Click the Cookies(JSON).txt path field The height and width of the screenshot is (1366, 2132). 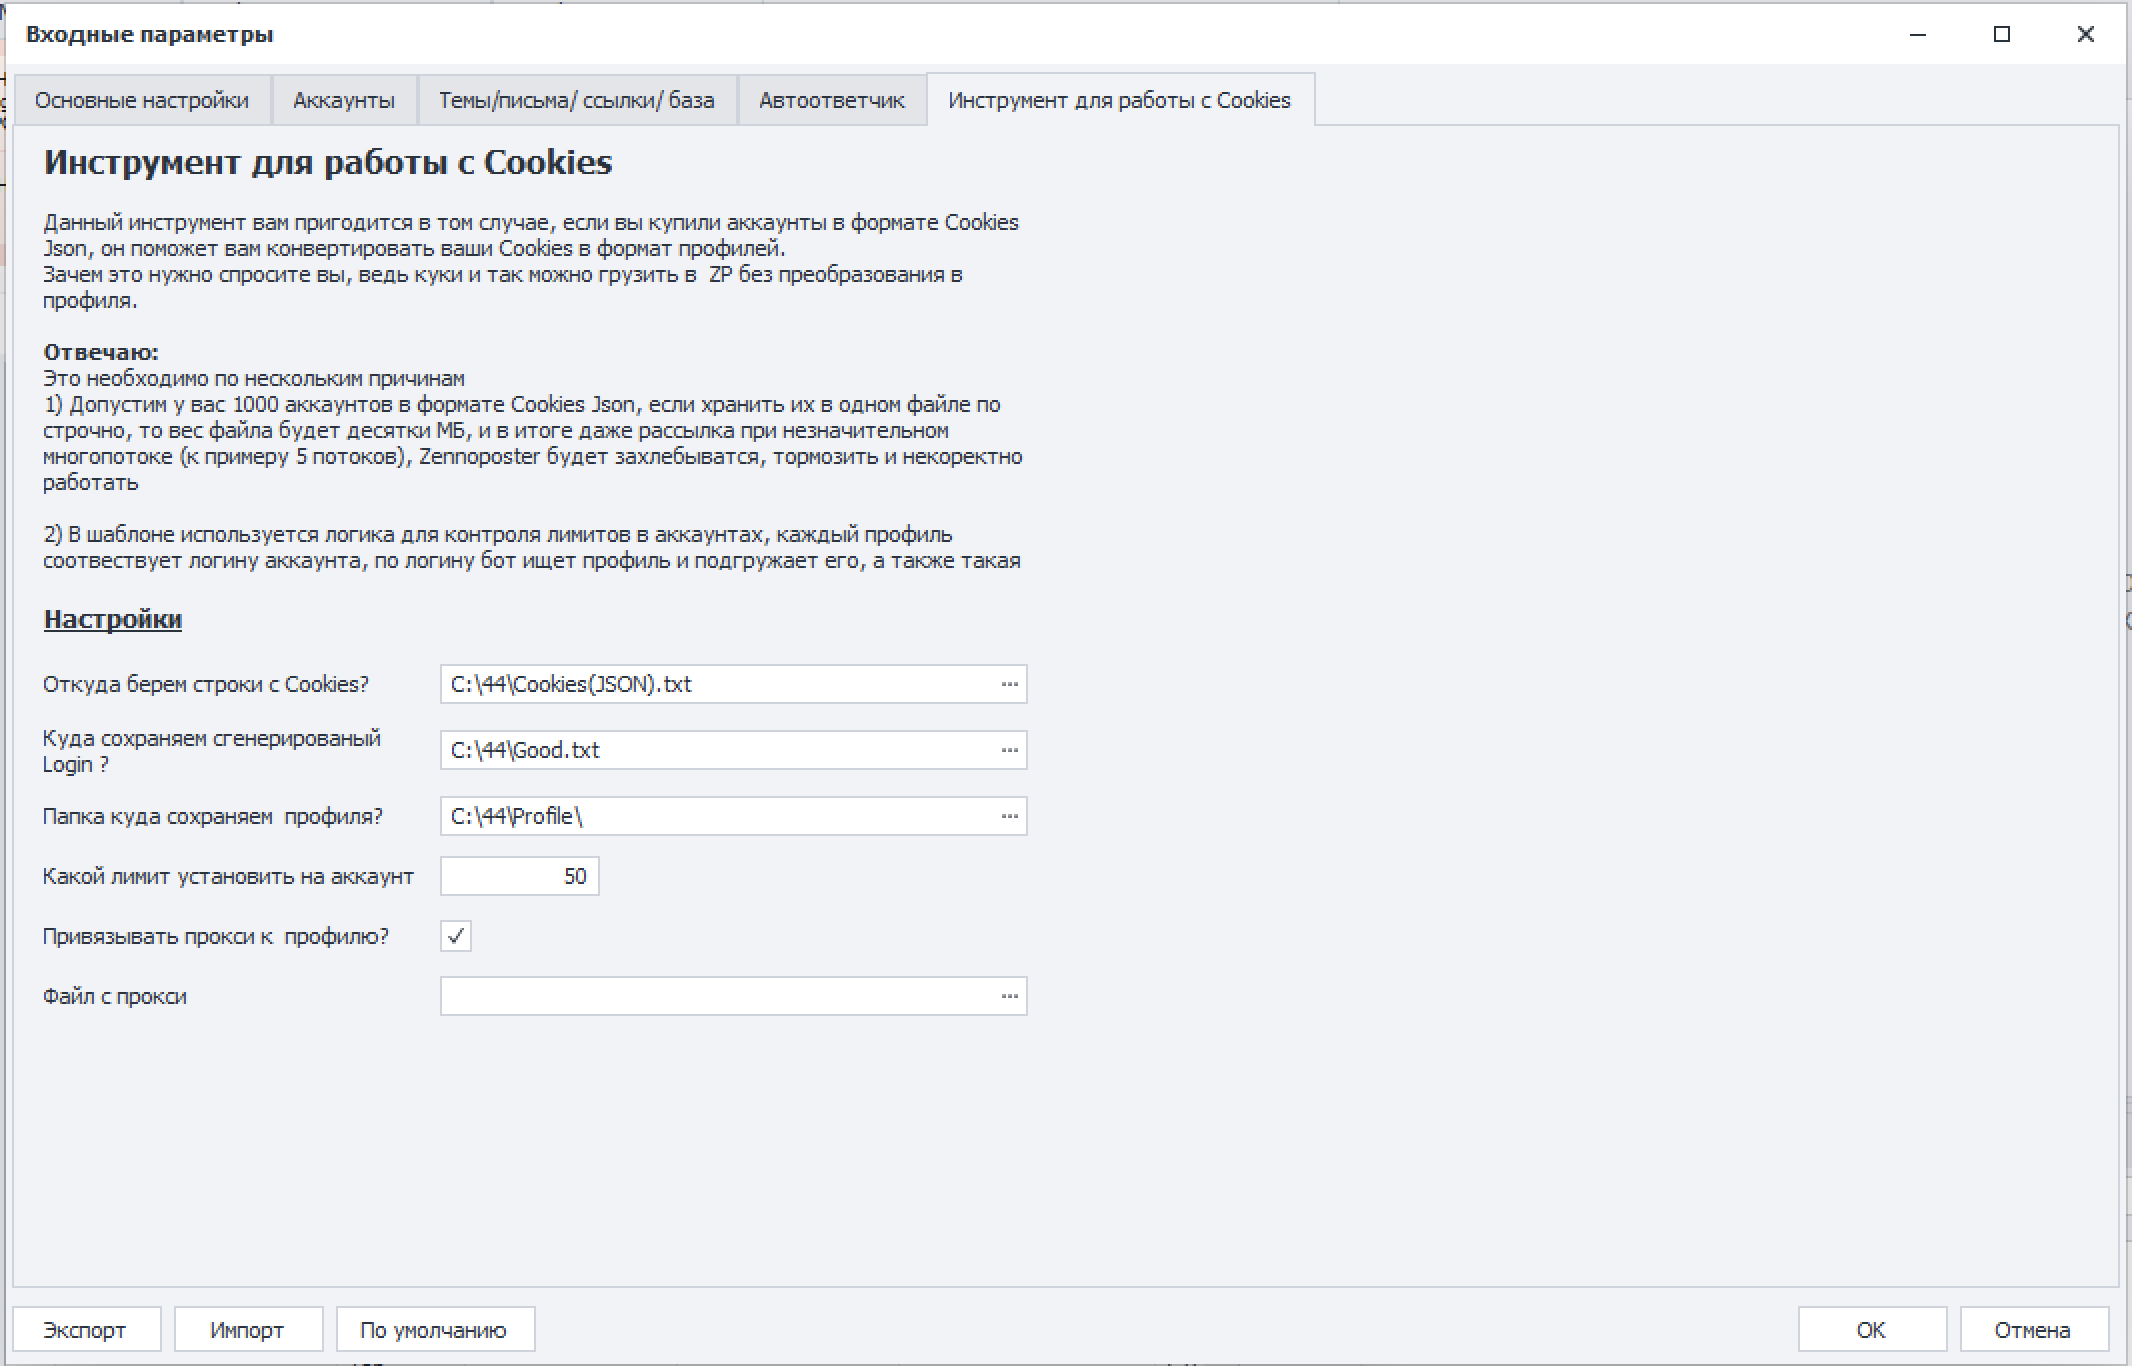click(715, 685)
